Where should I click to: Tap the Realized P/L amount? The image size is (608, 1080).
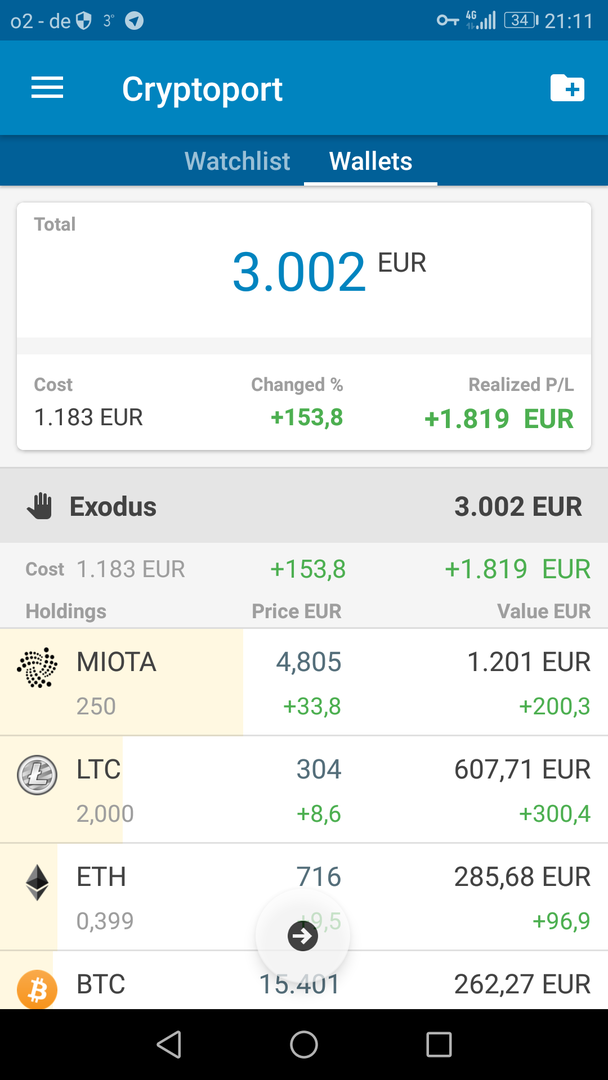pyautogui.click(x=498, y=418)
